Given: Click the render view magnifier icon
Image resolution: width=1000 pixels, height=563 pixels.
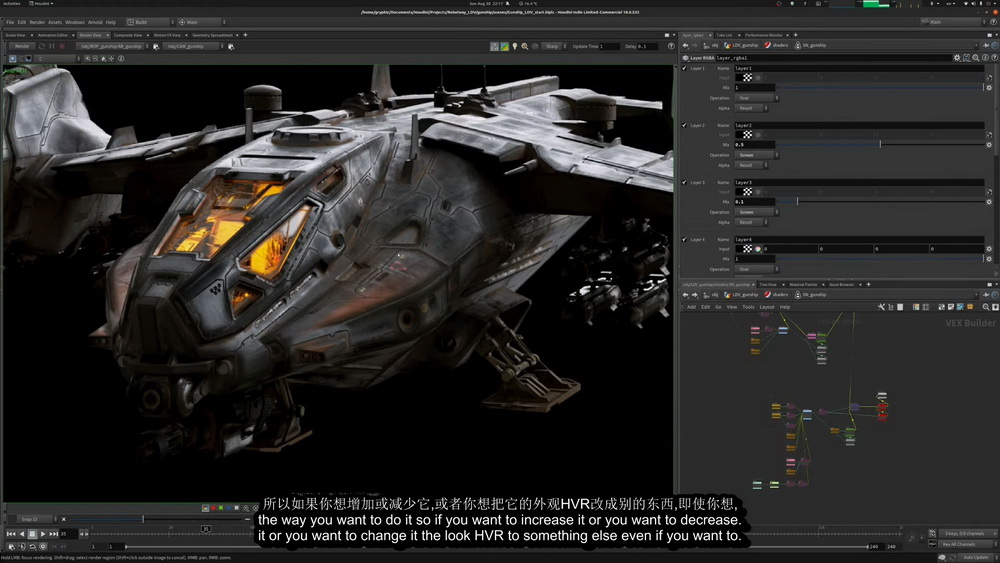Looking at the screenshot, I should click(x=525, y=47).
